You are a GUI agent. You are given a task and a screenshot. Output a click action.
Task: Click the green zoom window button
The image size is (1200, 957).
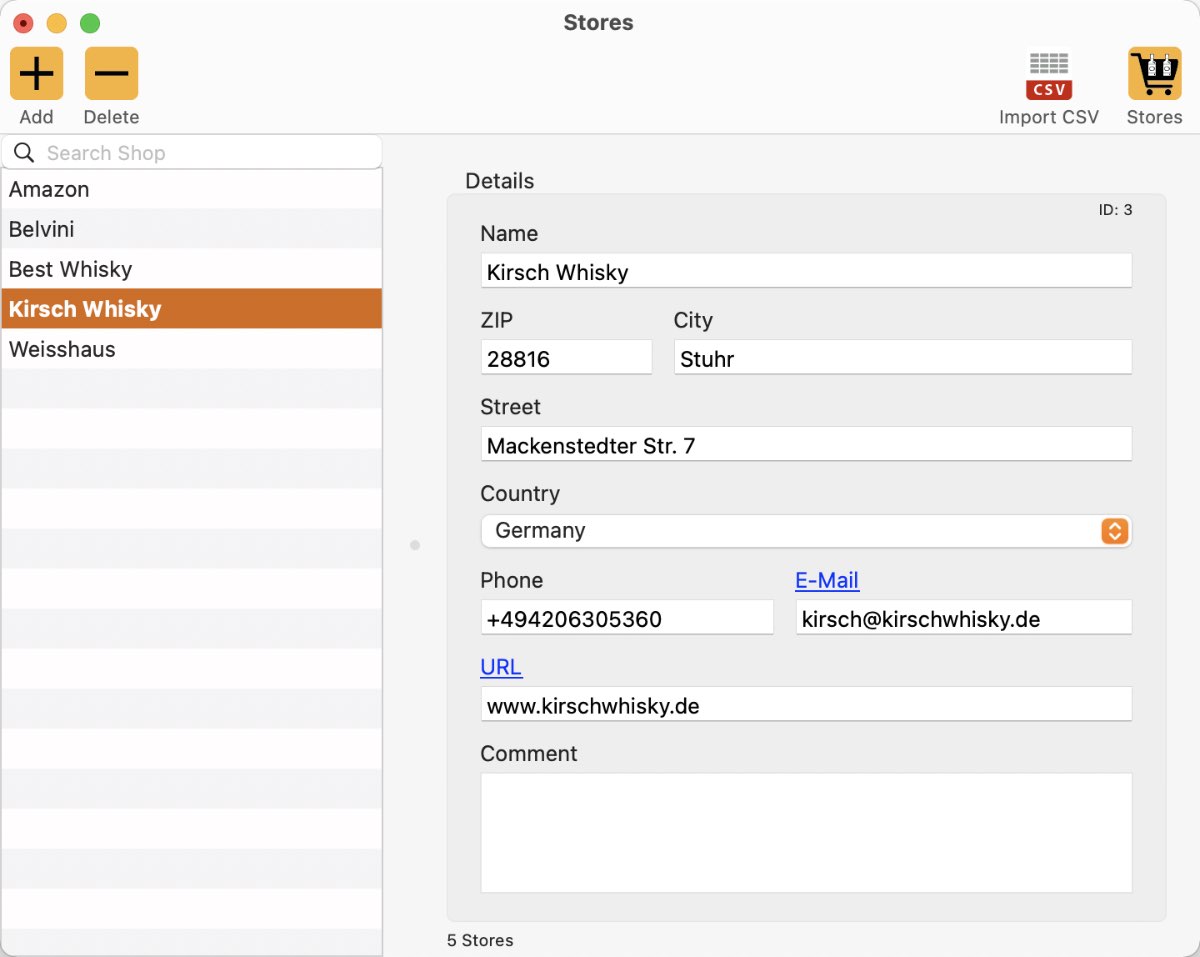pyautogui.click(x=90, y=23)
